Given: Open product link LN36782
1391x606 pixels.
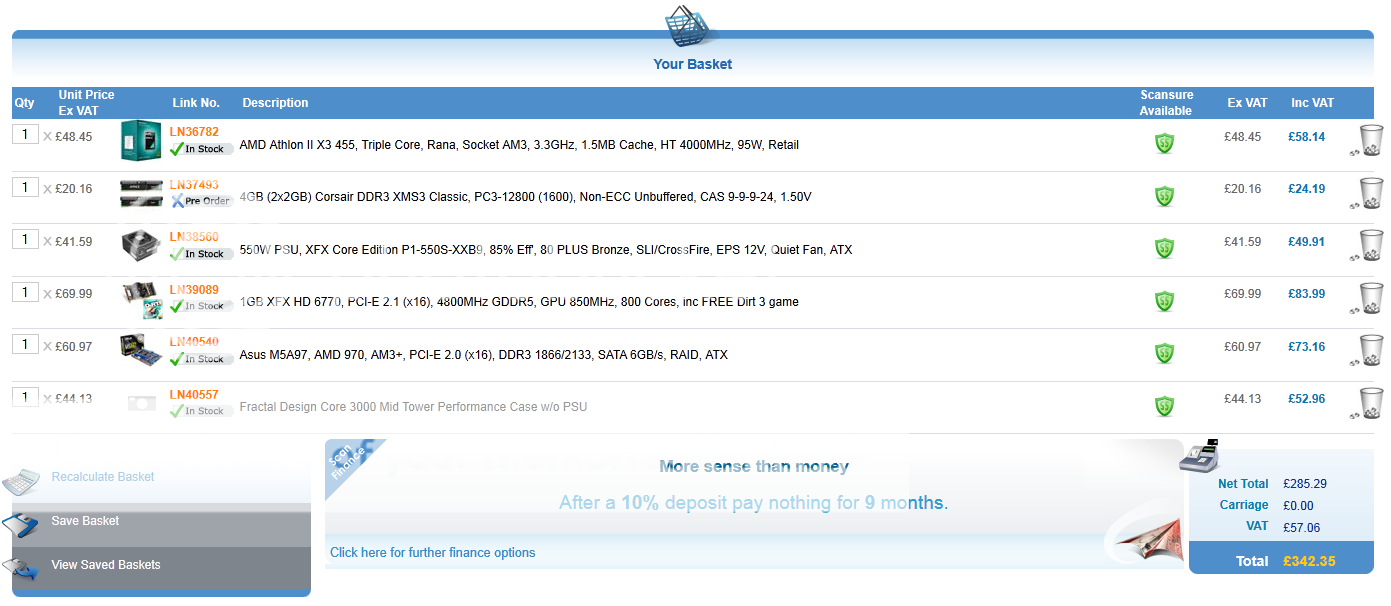Looking at the screenshot, I should pyautogui.click(x=194, y=132).
